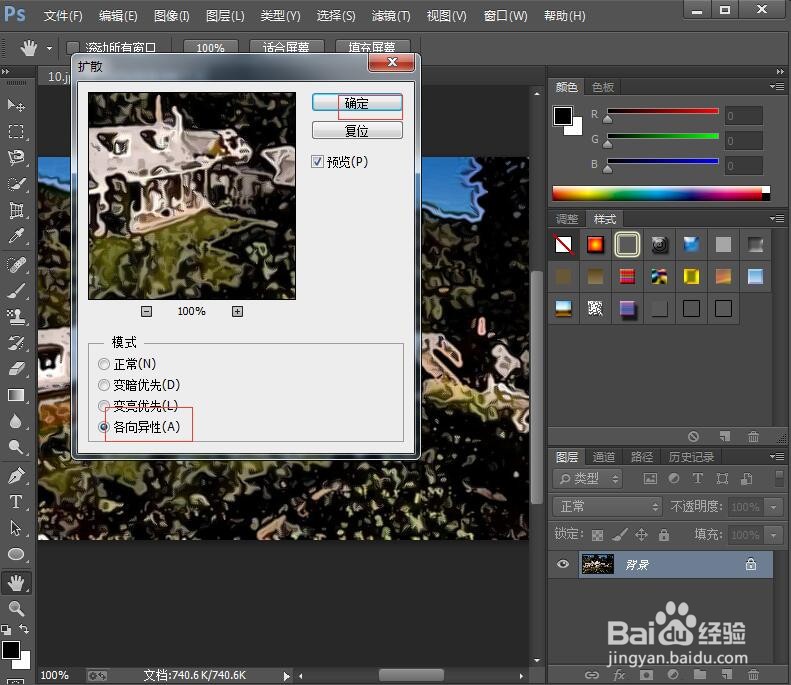Open the Hand tool preset picker arrow
This screenshot has width=791, height=685.
coord(49,48)
